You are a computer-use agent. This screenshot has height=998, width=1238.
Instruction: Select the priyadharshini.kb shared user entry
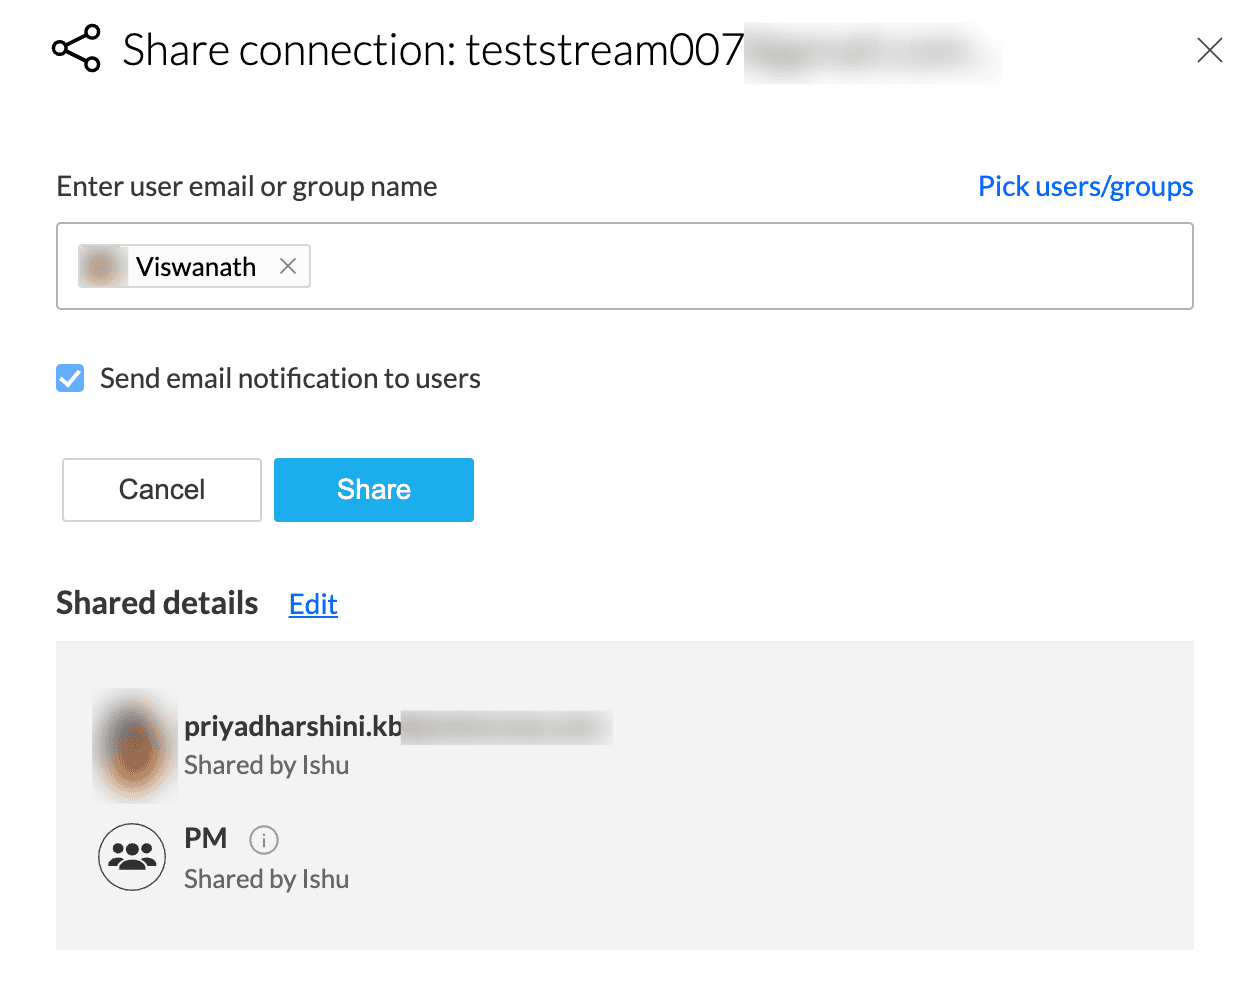pos(292,727)
